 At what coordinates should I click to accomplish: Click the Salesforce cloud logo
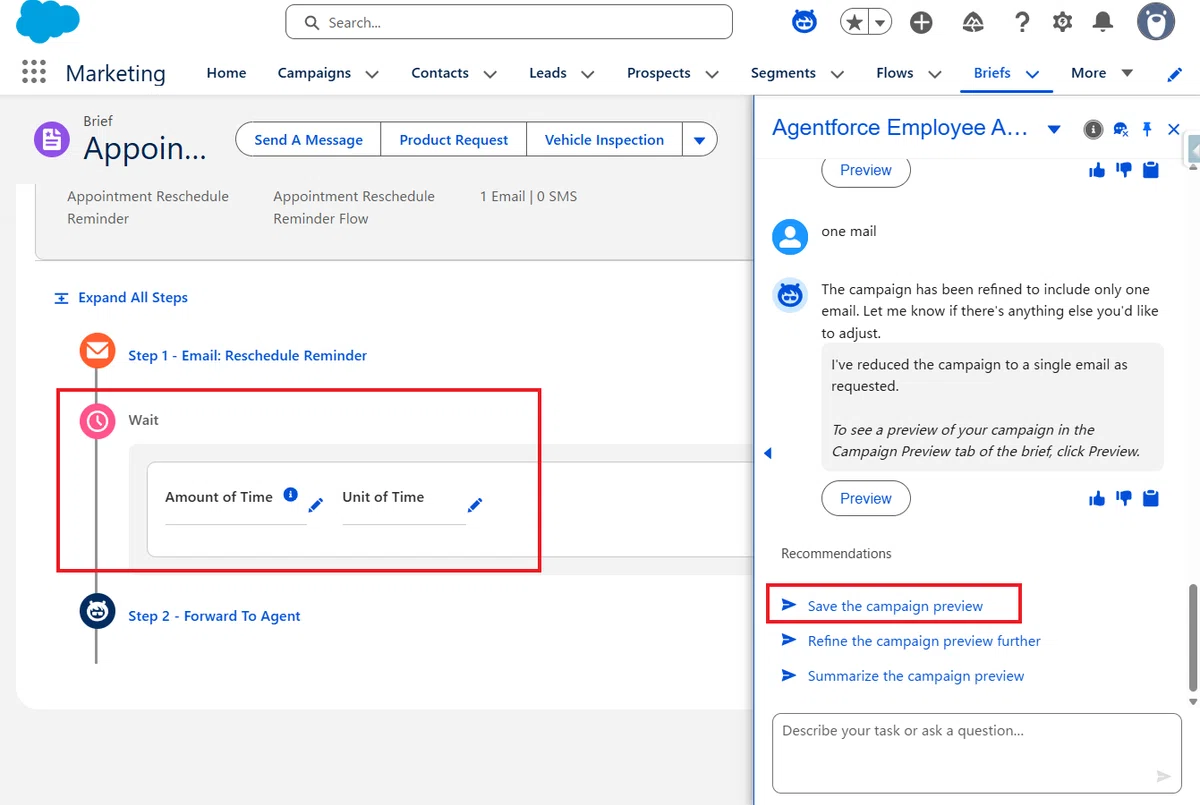[x=47, y=22]
